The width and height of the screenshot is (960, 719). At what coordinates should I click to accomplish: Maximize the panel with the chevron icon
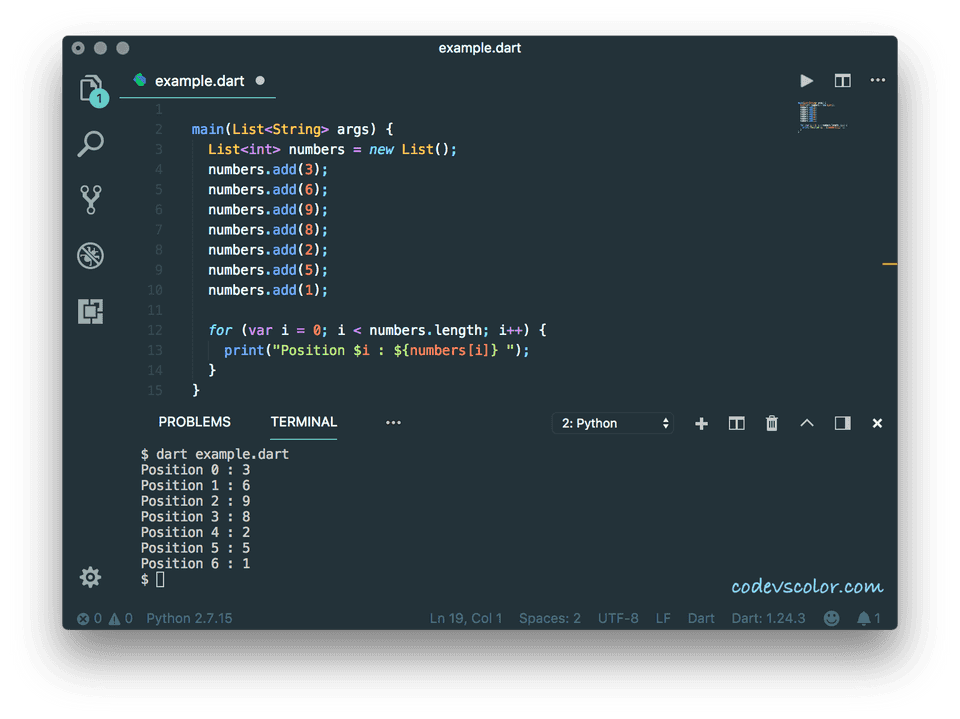tap(806, 423)
